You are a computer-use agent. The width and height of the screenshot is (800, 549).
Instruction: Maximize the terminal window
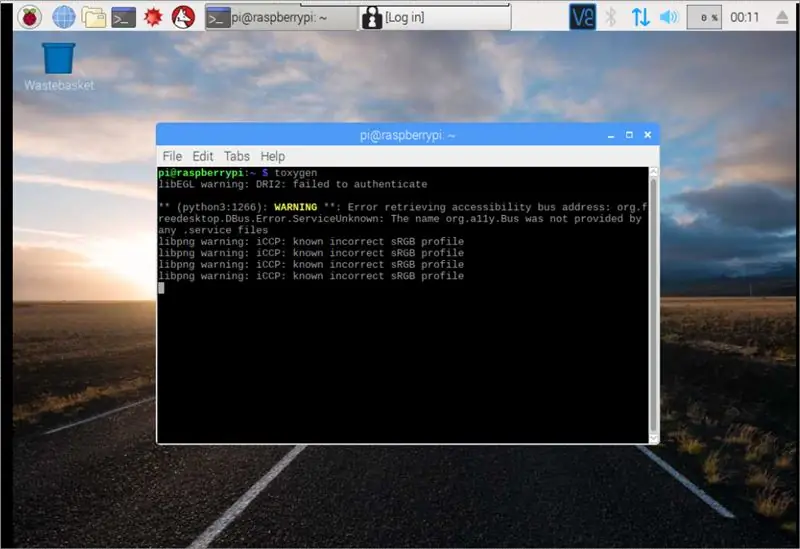click(629, 135)
